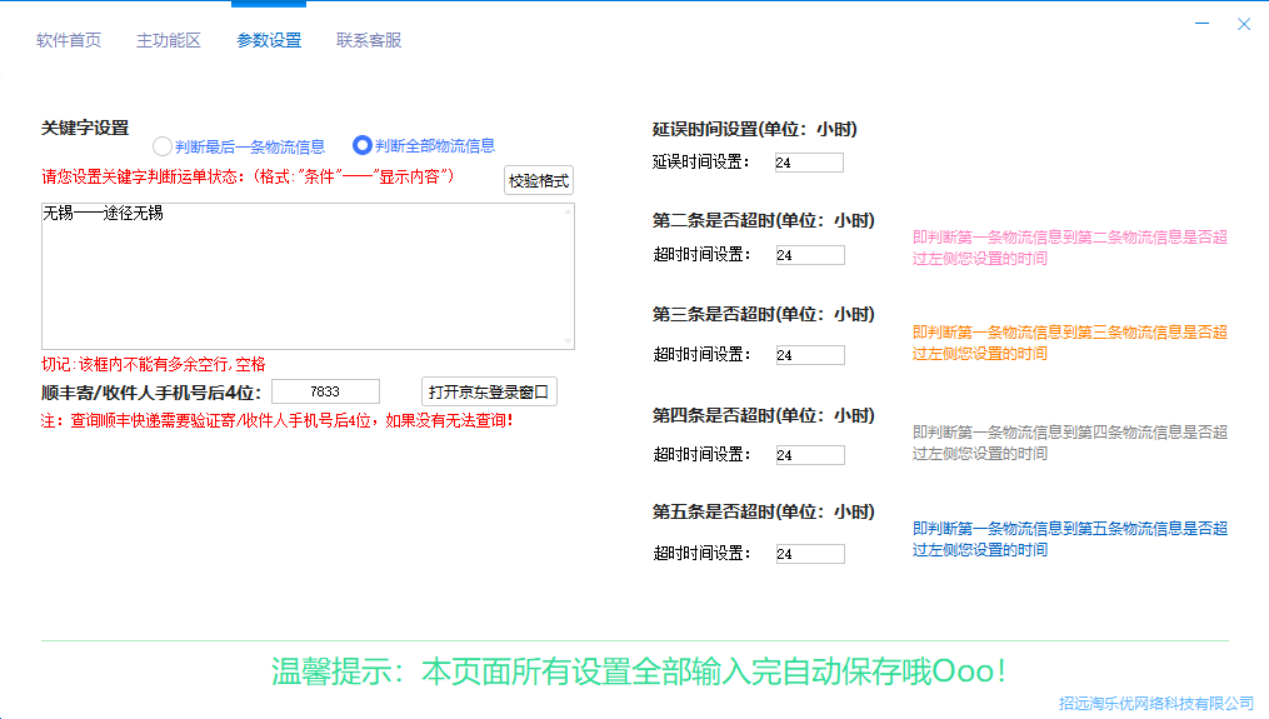
Task: Close the application window
Action: (x=1244, y=24)
